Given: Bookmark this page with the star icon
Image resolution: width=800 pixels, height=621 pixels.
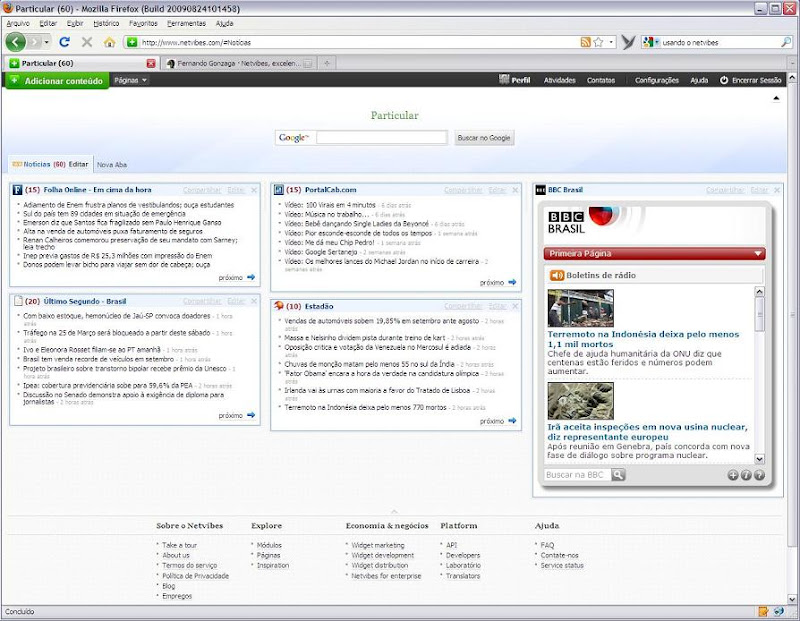Looking at the screenshot, I should 598,42.
